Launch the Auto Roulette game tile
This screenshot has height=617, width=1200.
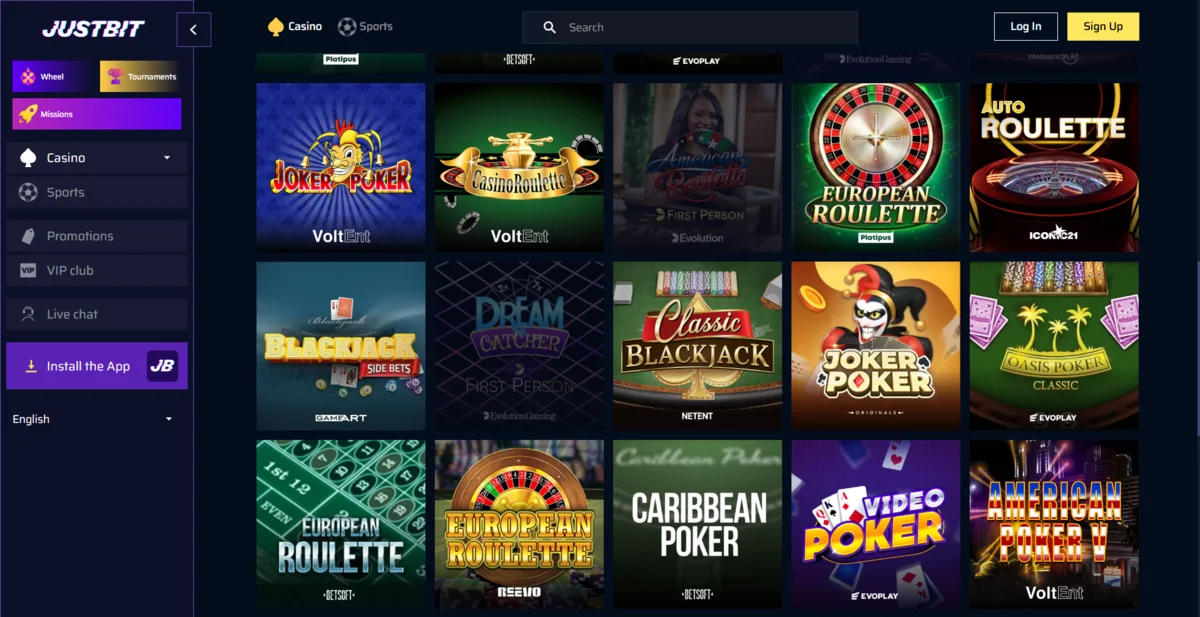pyautogui.click(x=1054, y=167)
